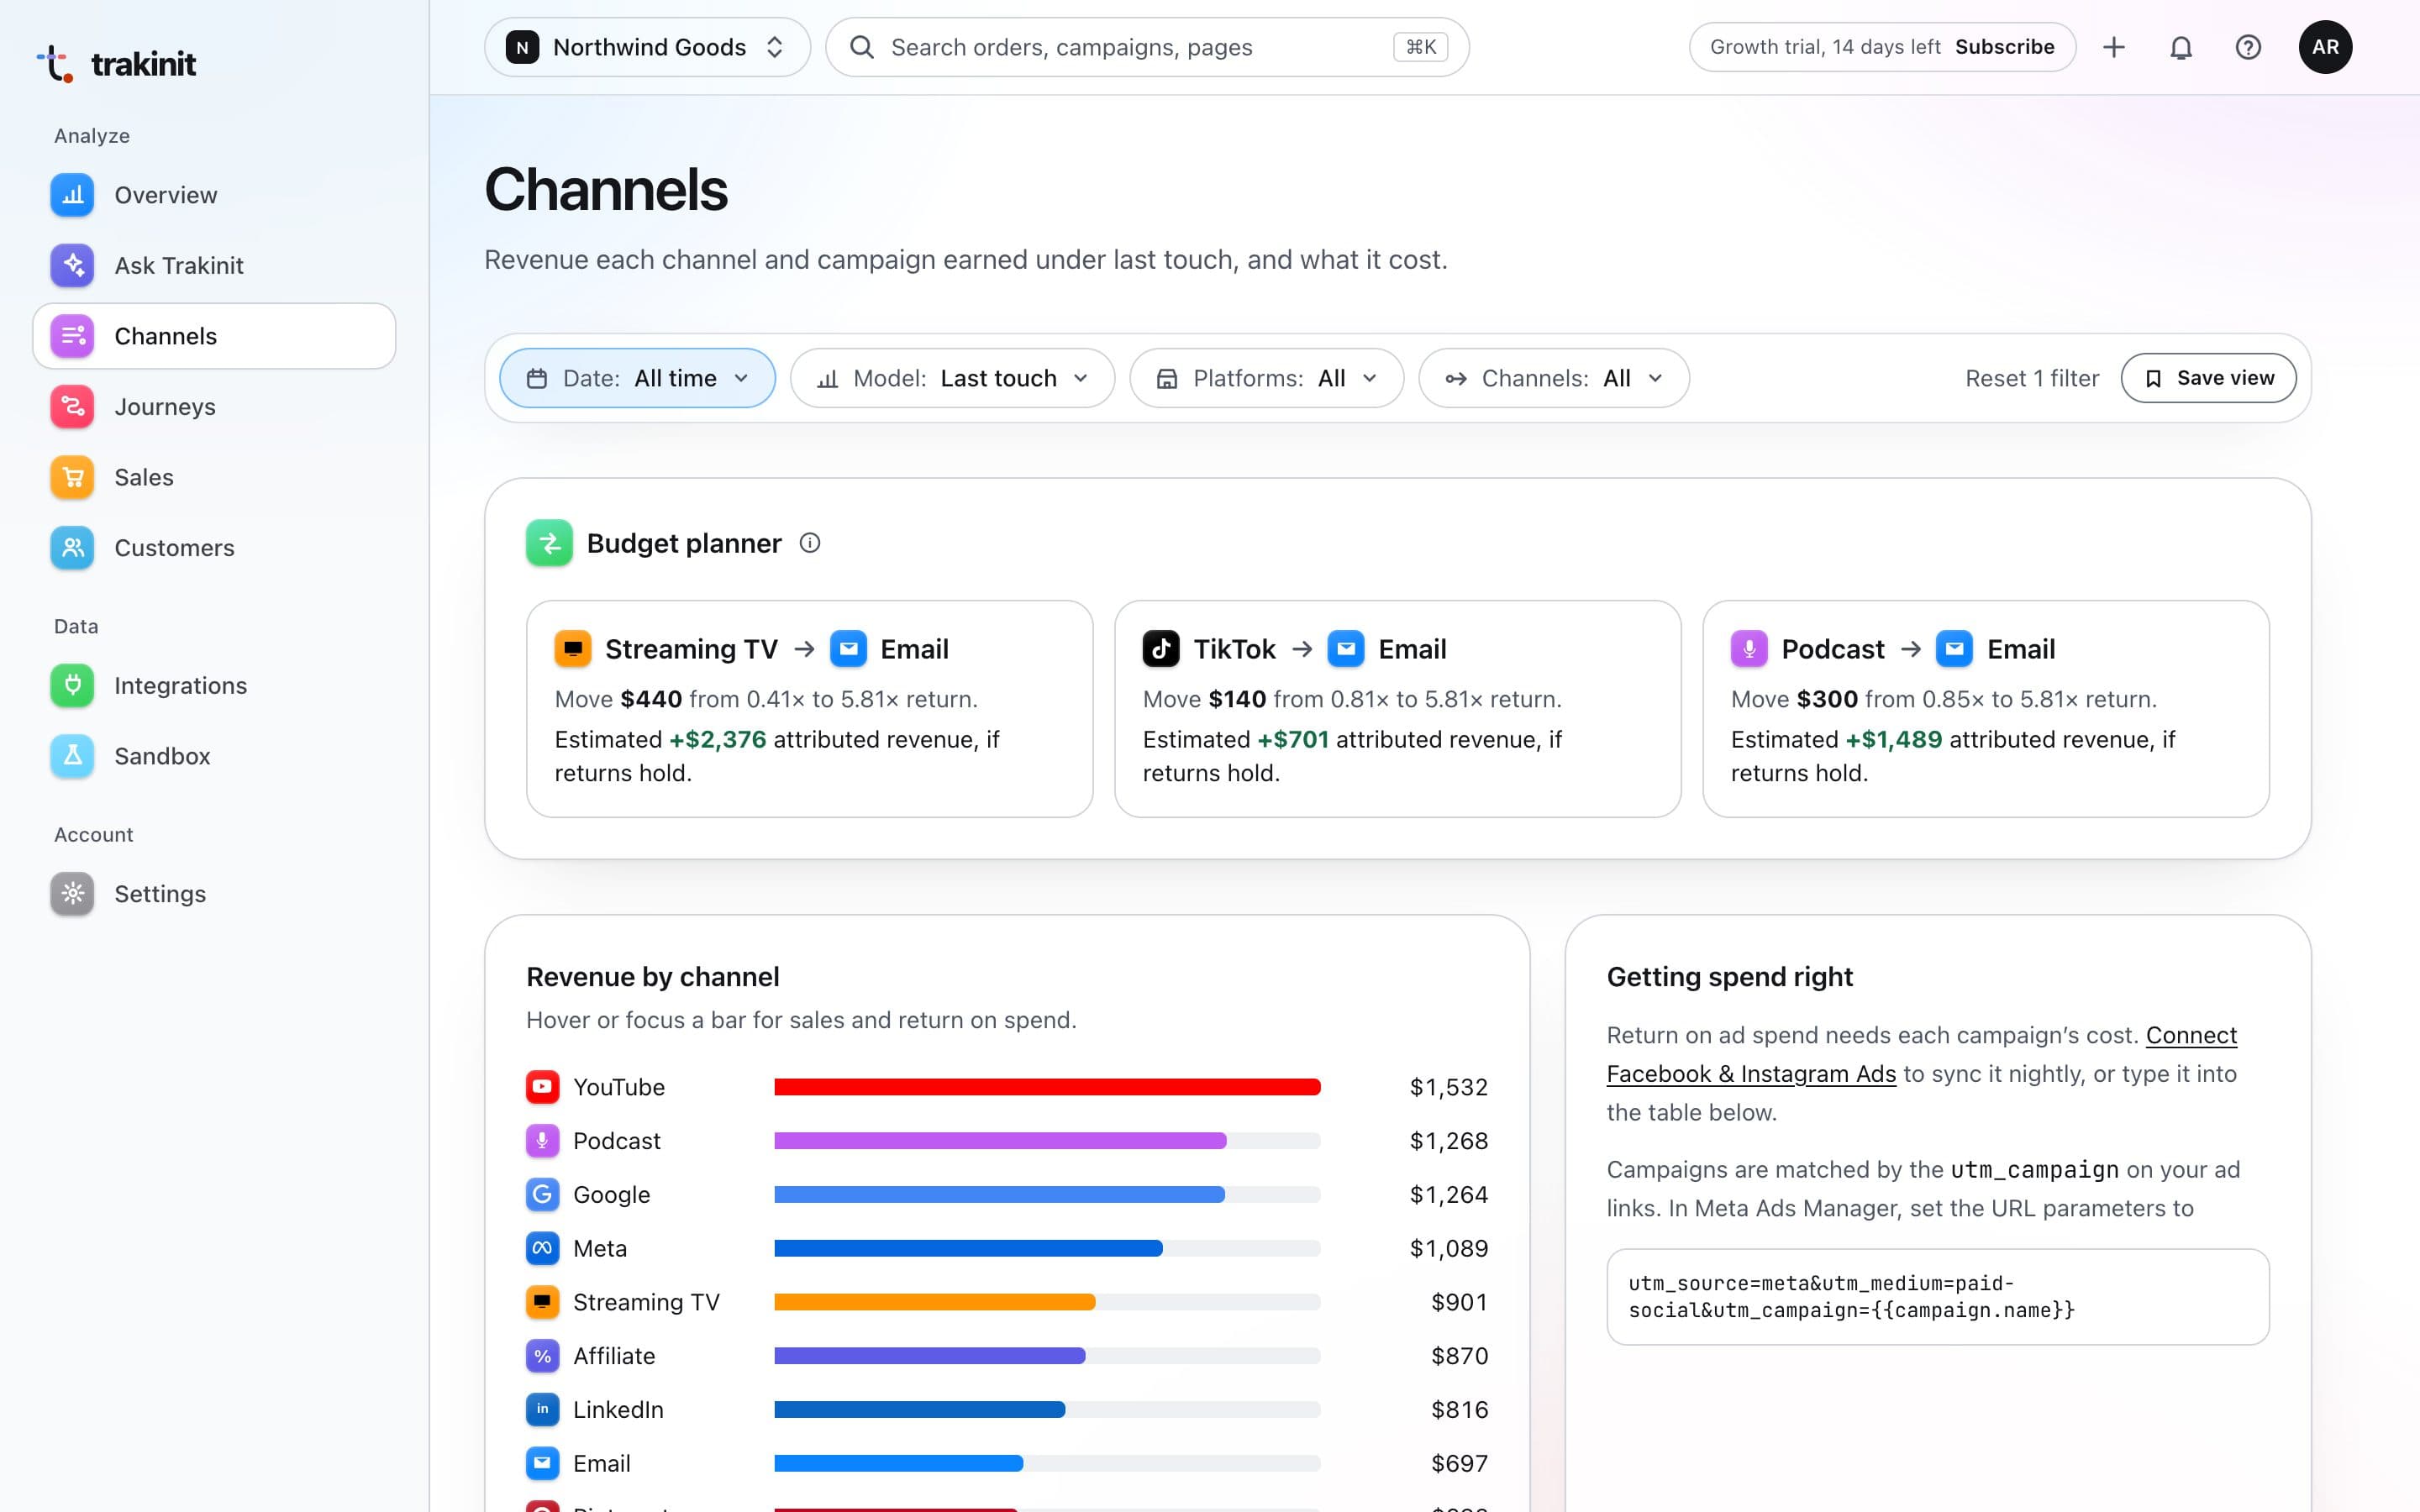
Task: Click the search orders, campaigns, pages field
Action: pyautogui.click(x=1147, y=47)
